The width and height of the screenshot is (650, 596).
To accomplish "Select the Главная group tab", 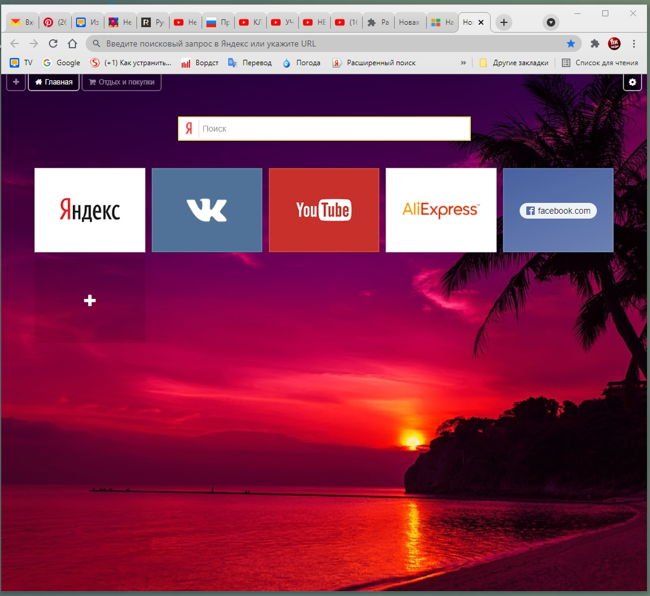I will [x=53, y=82].
